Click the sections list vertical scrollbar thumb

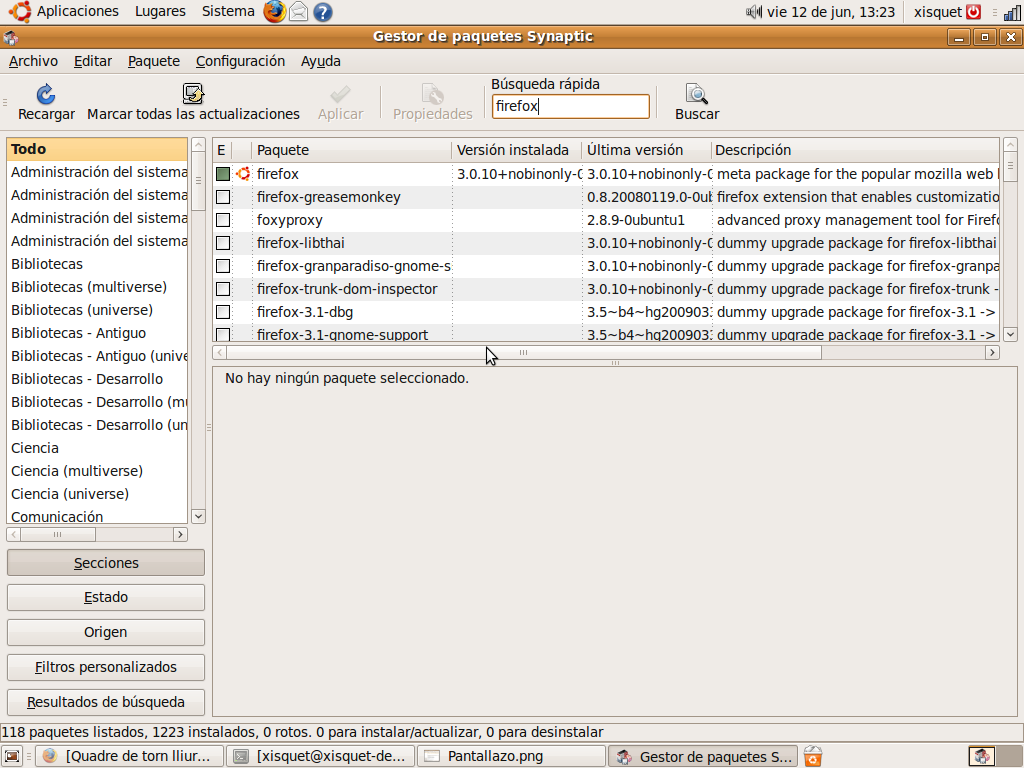click(199, 181)
